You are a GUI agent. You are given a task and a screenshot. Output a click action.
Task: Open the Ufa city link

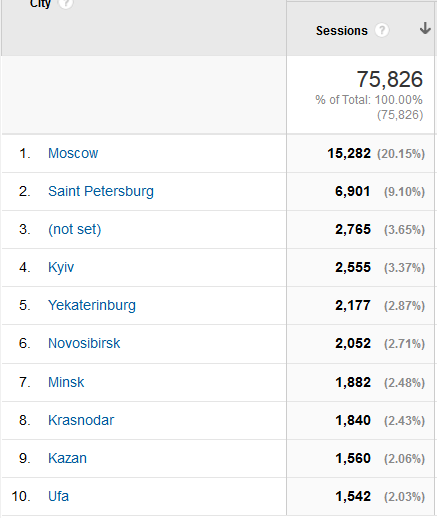coord(58,496)
